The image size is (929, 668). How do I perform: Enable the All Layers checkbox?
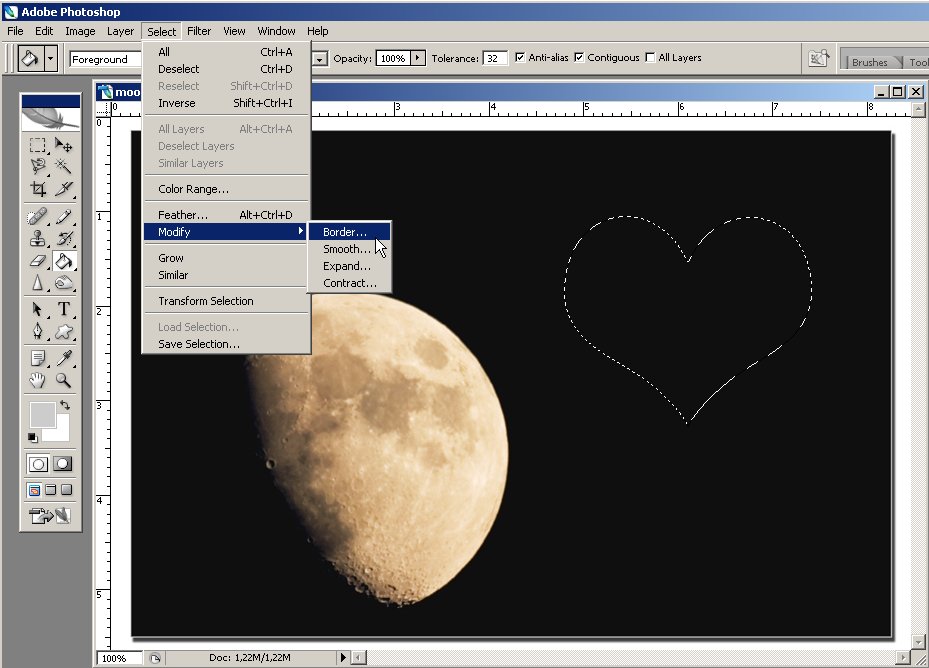(649, 58)
